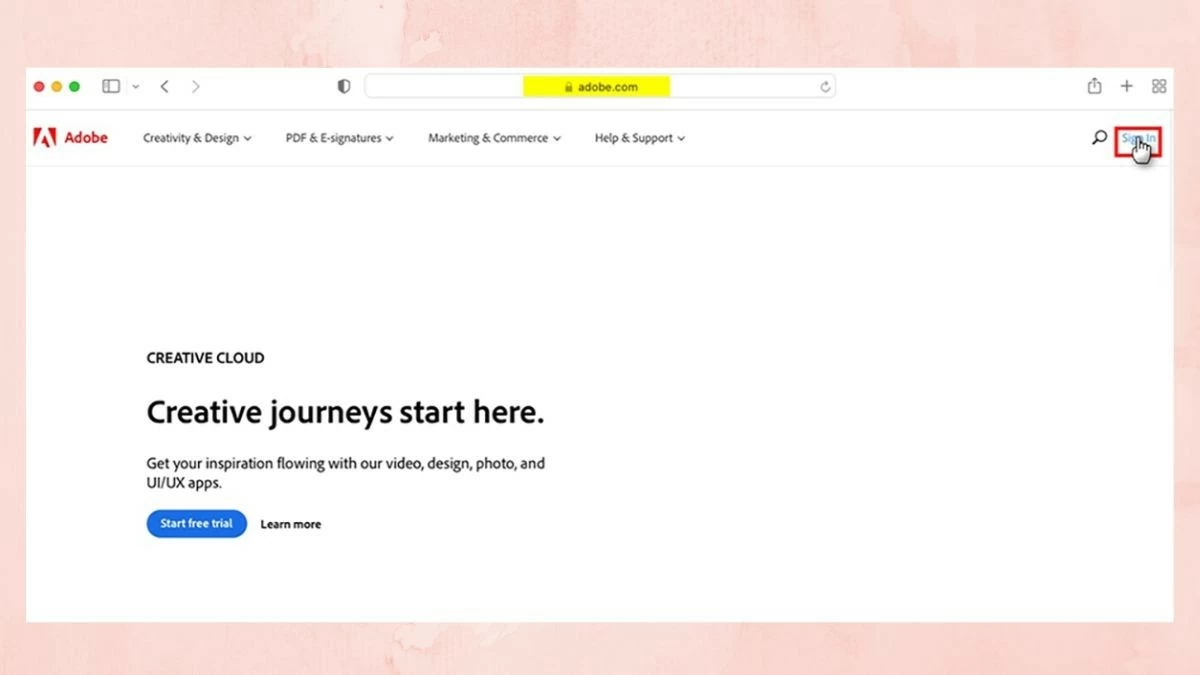Show the tab overview grid
Image resolution: width=1200 pixels, height=675 pixels.
[x=1159, y=87]
